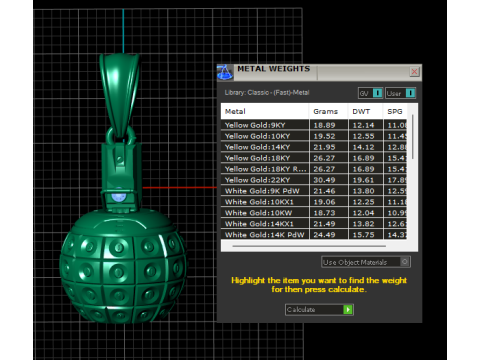
Task: Select the White Gold:14K PdW row
Action: [314, 235]
